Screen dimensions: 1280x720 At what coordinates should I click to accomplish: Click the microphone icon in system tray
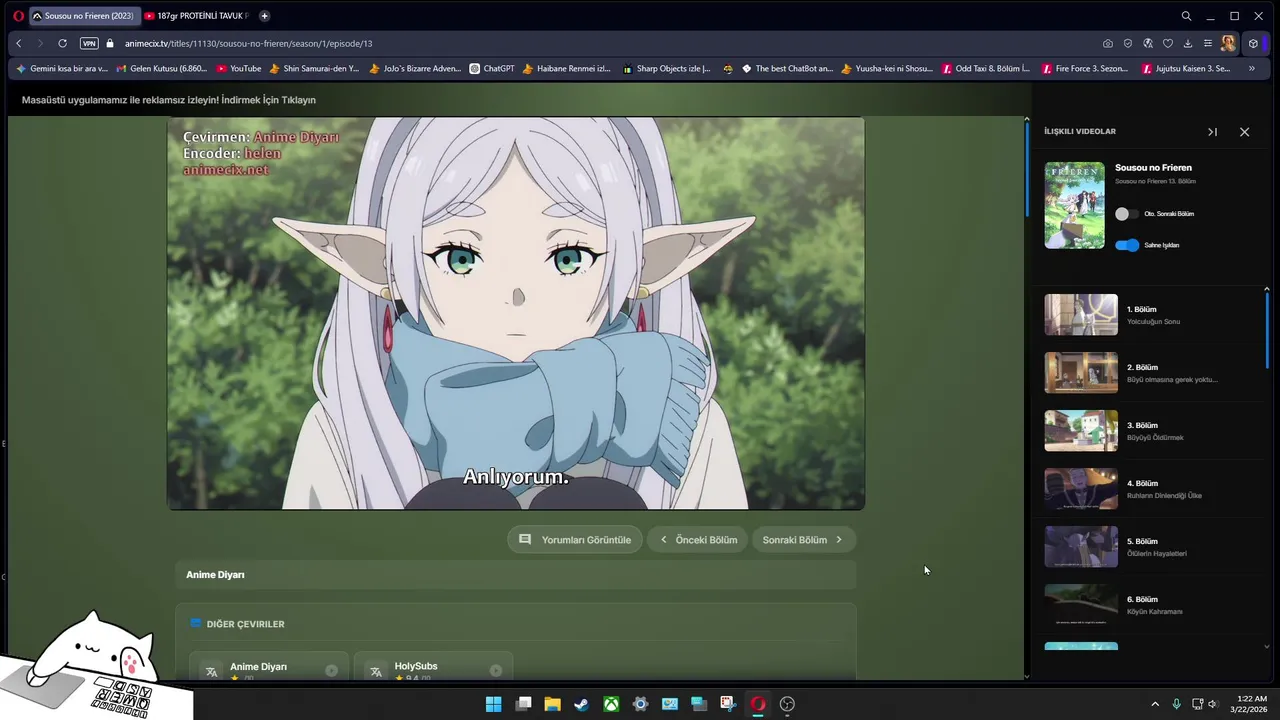pos(1176,704)
